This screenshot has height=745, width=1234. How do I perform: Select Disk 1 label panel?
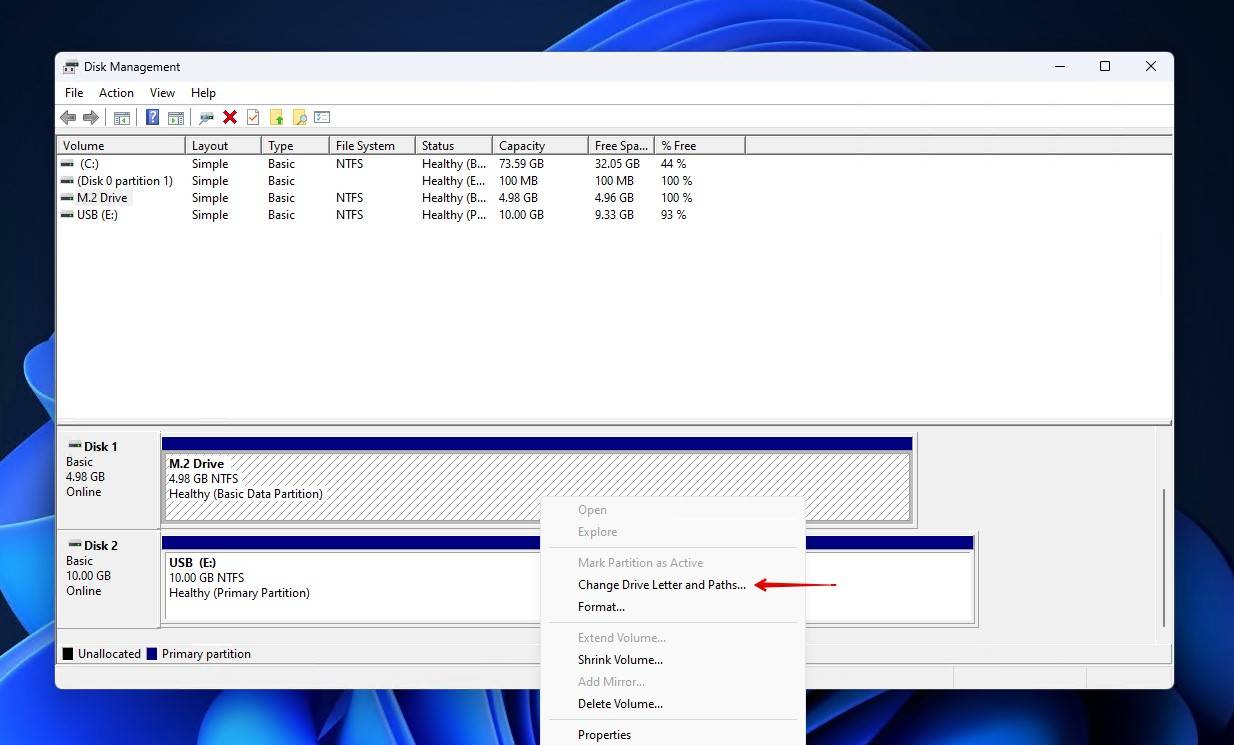108,480
